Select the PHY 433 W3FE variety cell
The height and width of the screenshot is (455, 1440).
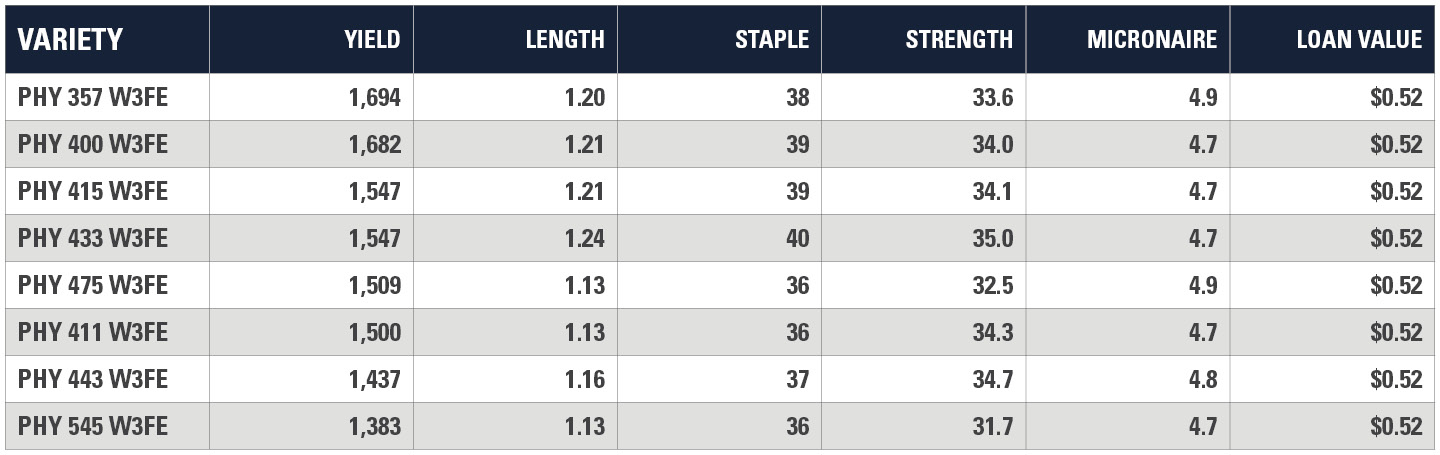click(92, 238)
